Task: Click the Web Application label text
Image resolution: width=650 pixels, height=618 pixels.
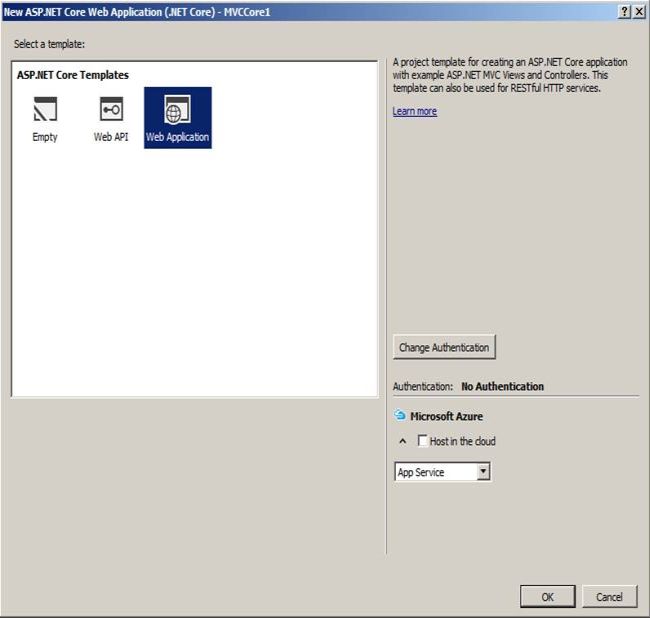Action: pos(177,137)
